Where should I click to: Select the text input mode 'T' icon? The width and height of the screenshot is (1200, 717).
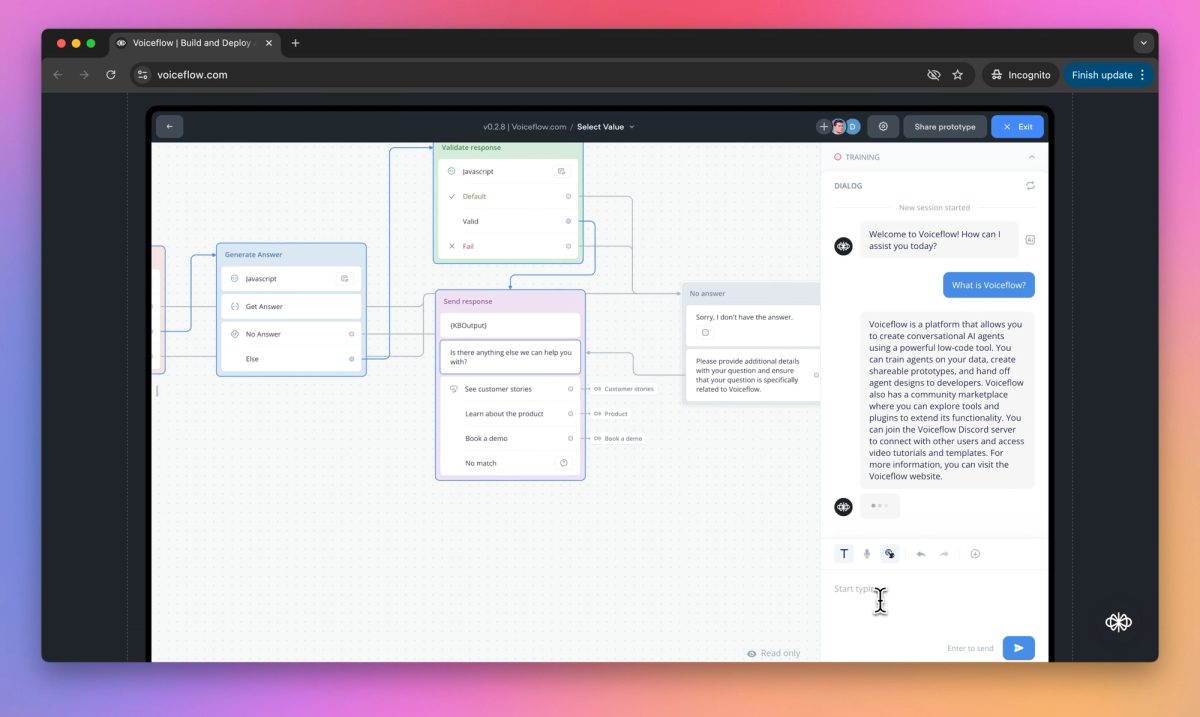pyautogui.click(x=844, y=553)
